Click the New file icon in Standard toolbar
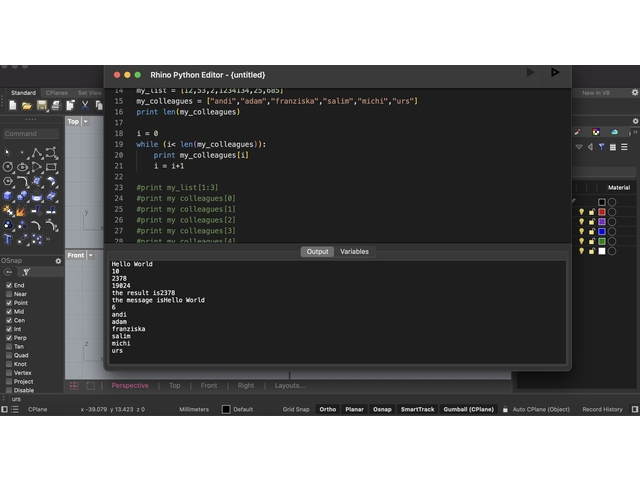 pos(13,106)
